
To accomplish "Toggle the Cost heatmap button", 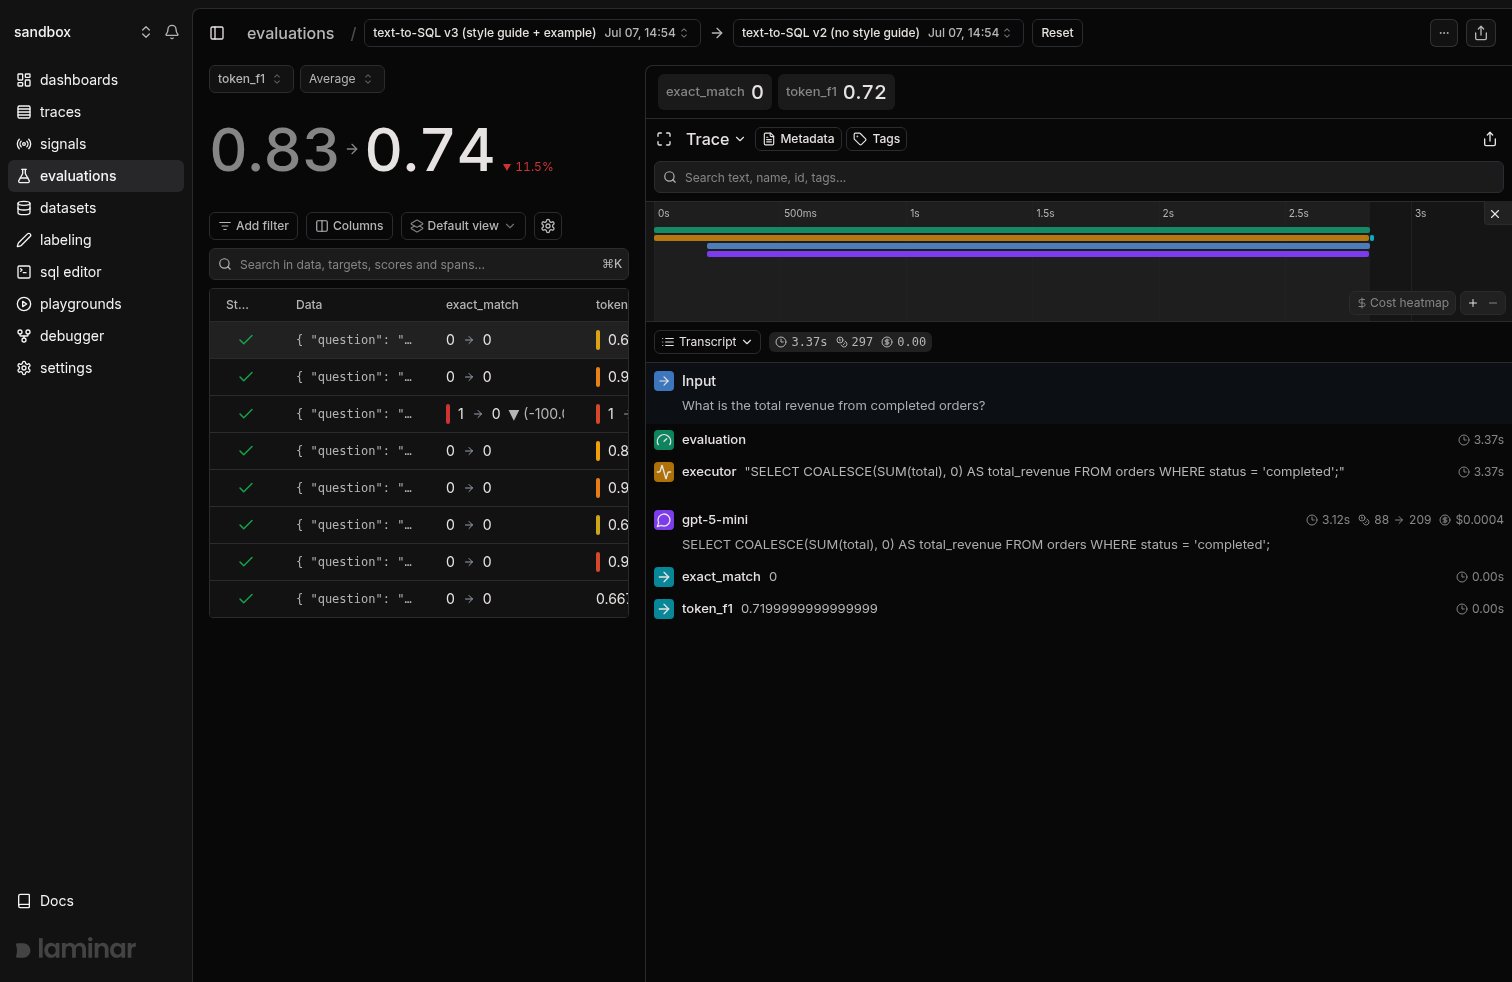I will (x=1402, y=303).
